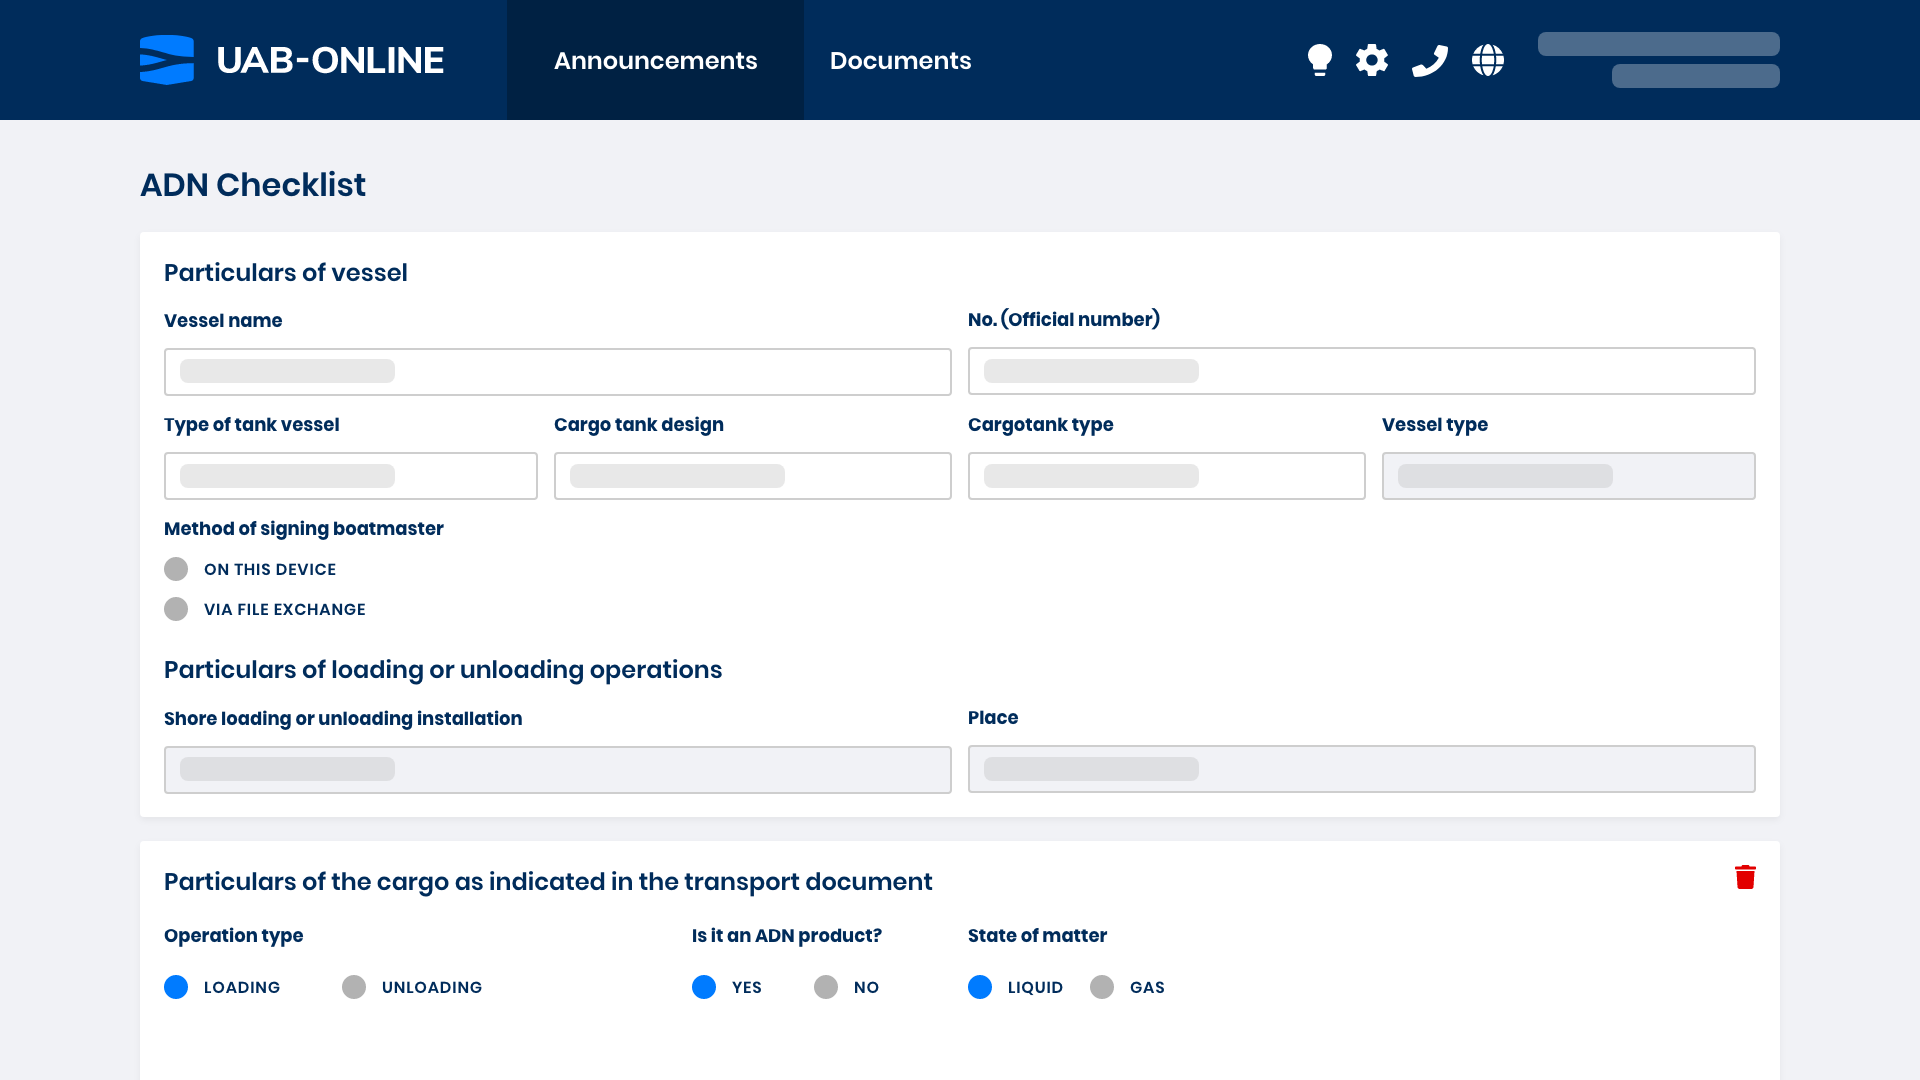Viewport: 1920px width, 1080px height.
Task: Click the UAB-Online logo
Action: tap(291, 60)
